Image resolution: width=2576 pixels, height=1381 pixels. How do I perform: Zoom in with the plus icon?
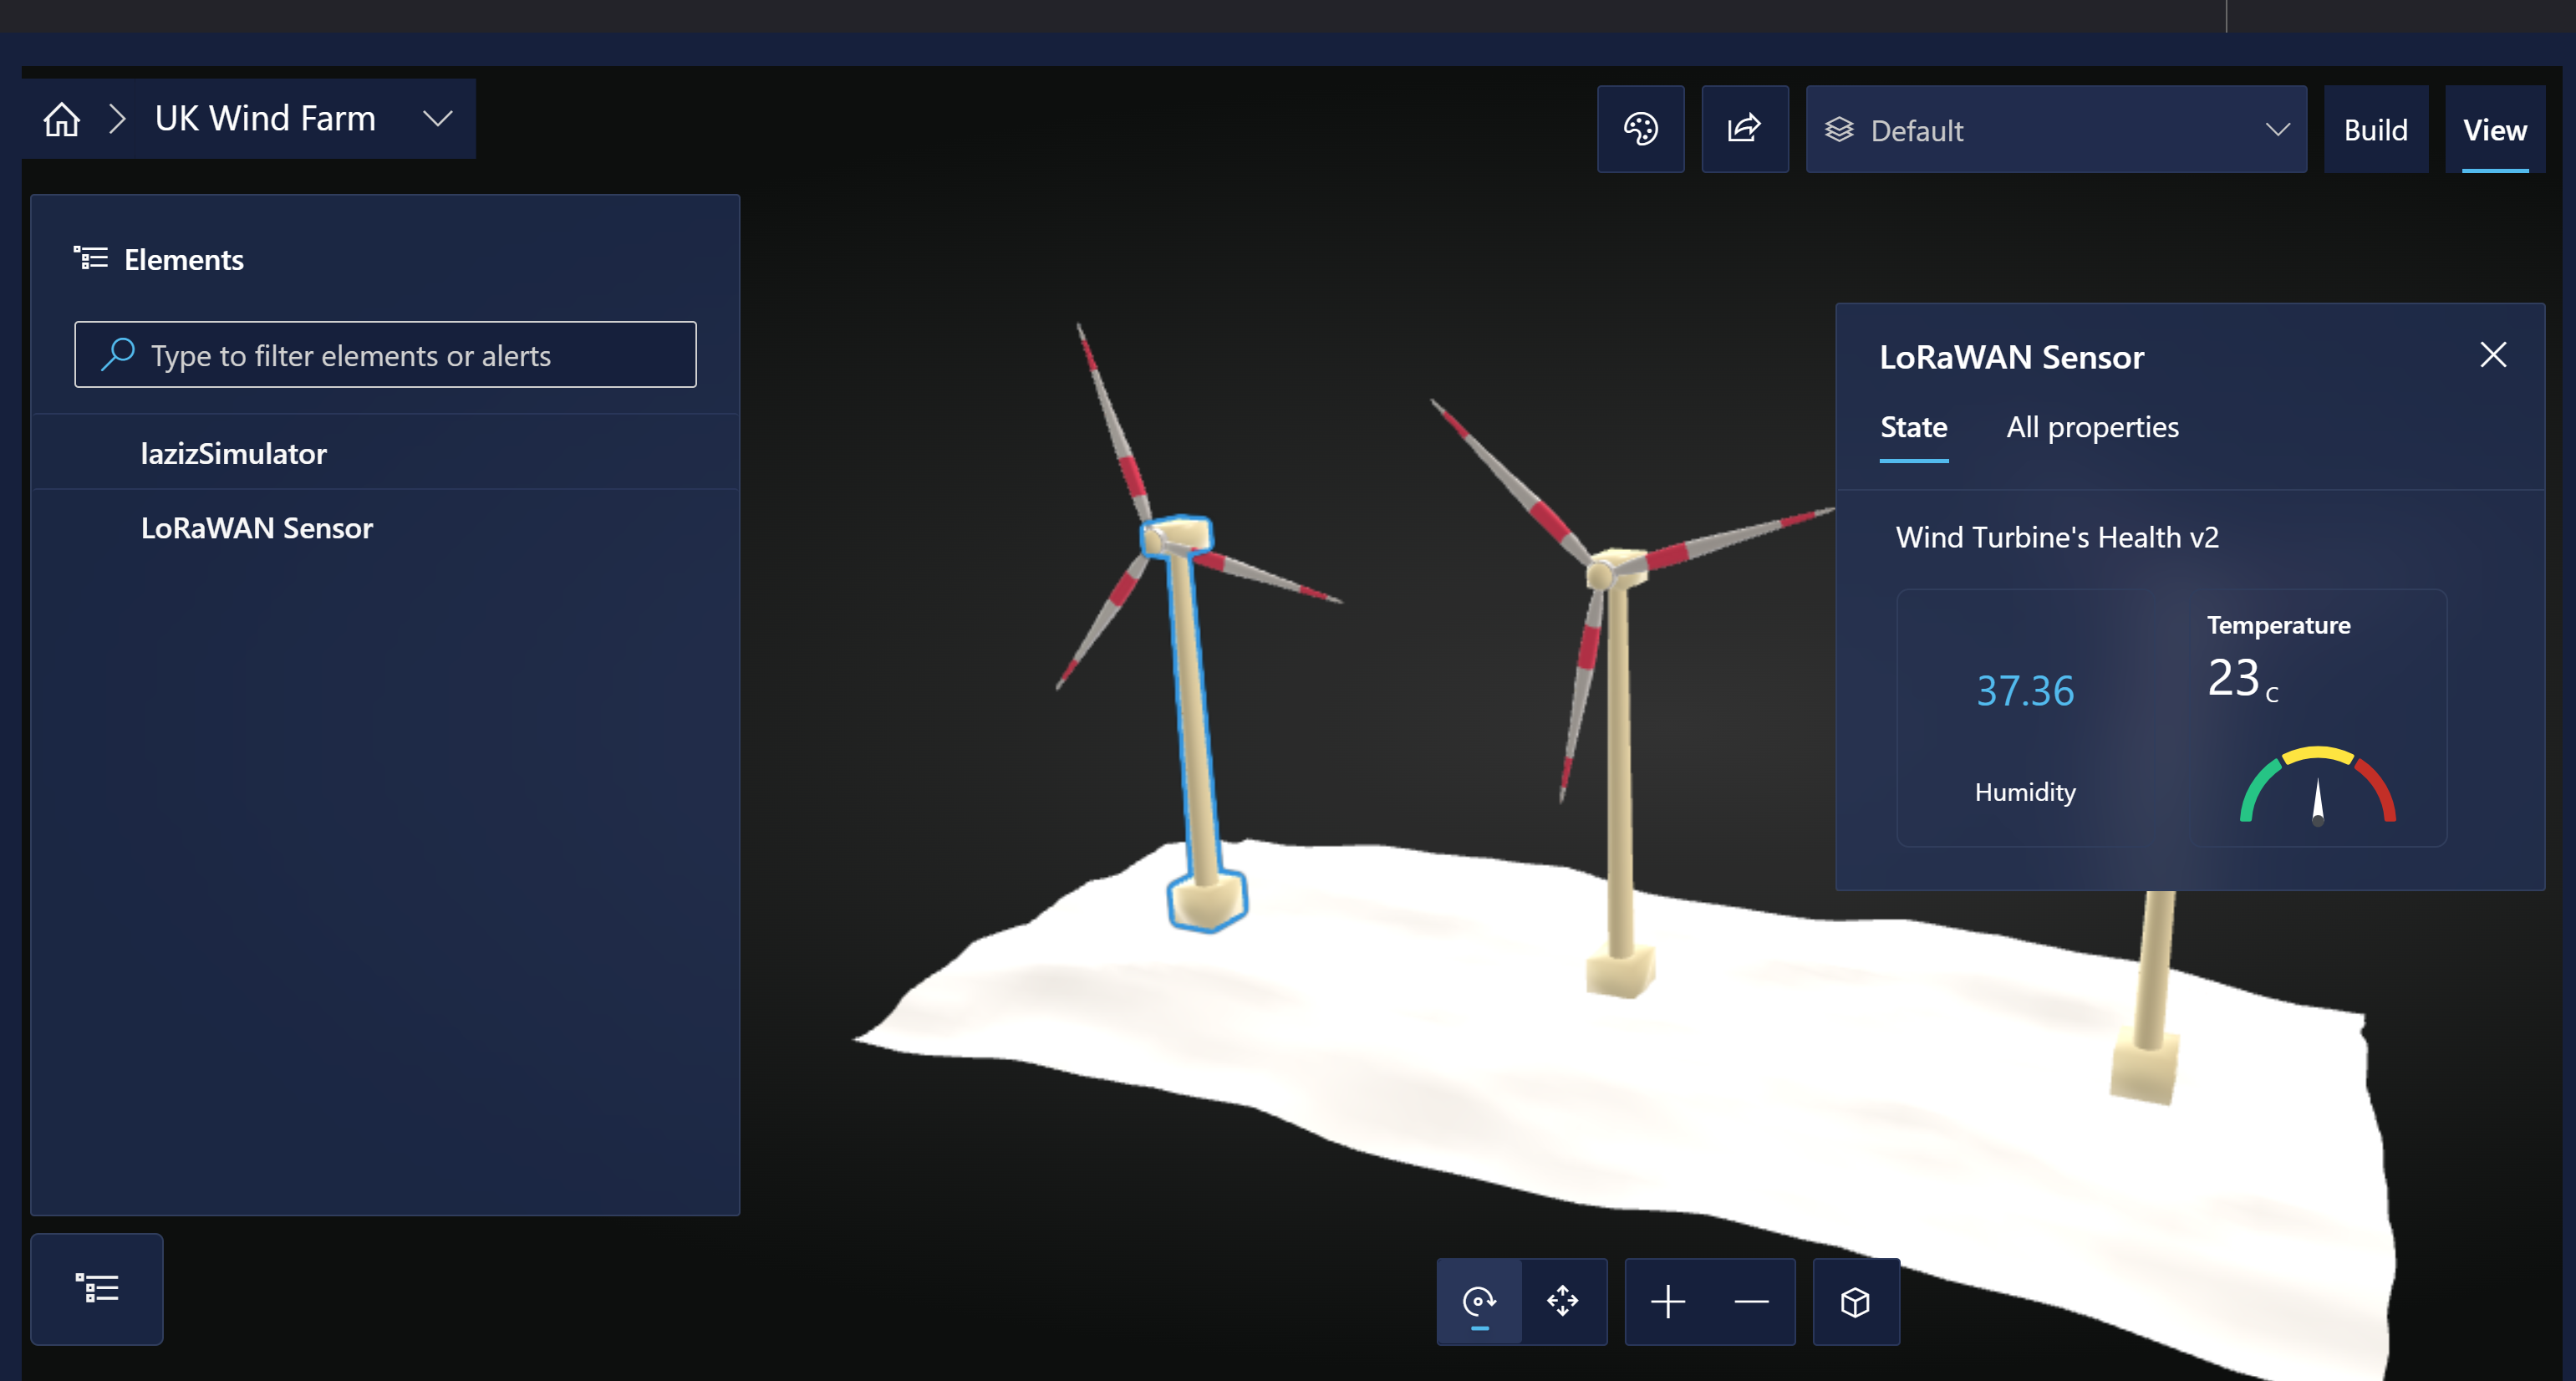pos(1667,1301)
